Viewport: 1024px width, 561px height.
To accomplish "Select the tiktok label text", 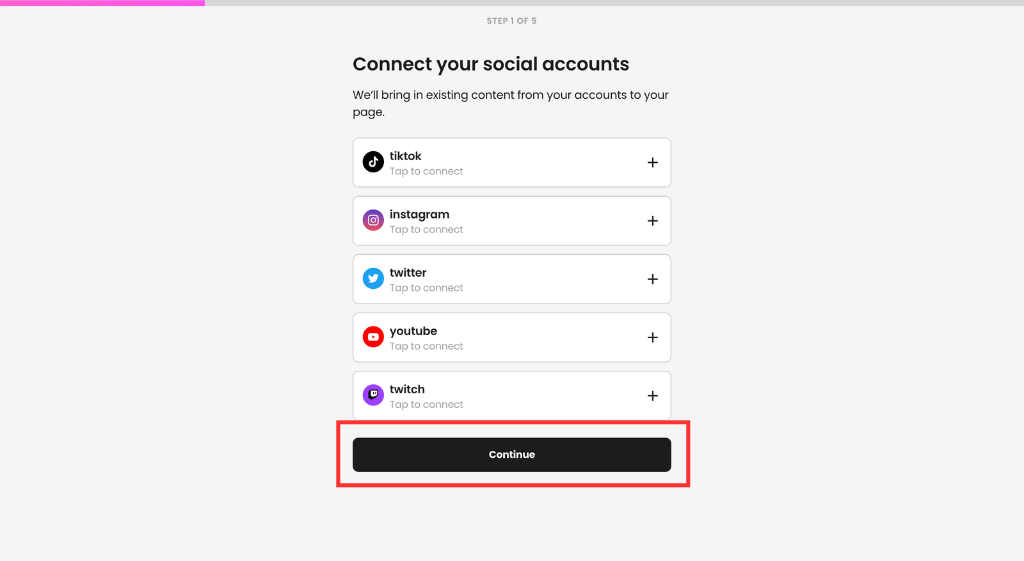I will [406, 156].
